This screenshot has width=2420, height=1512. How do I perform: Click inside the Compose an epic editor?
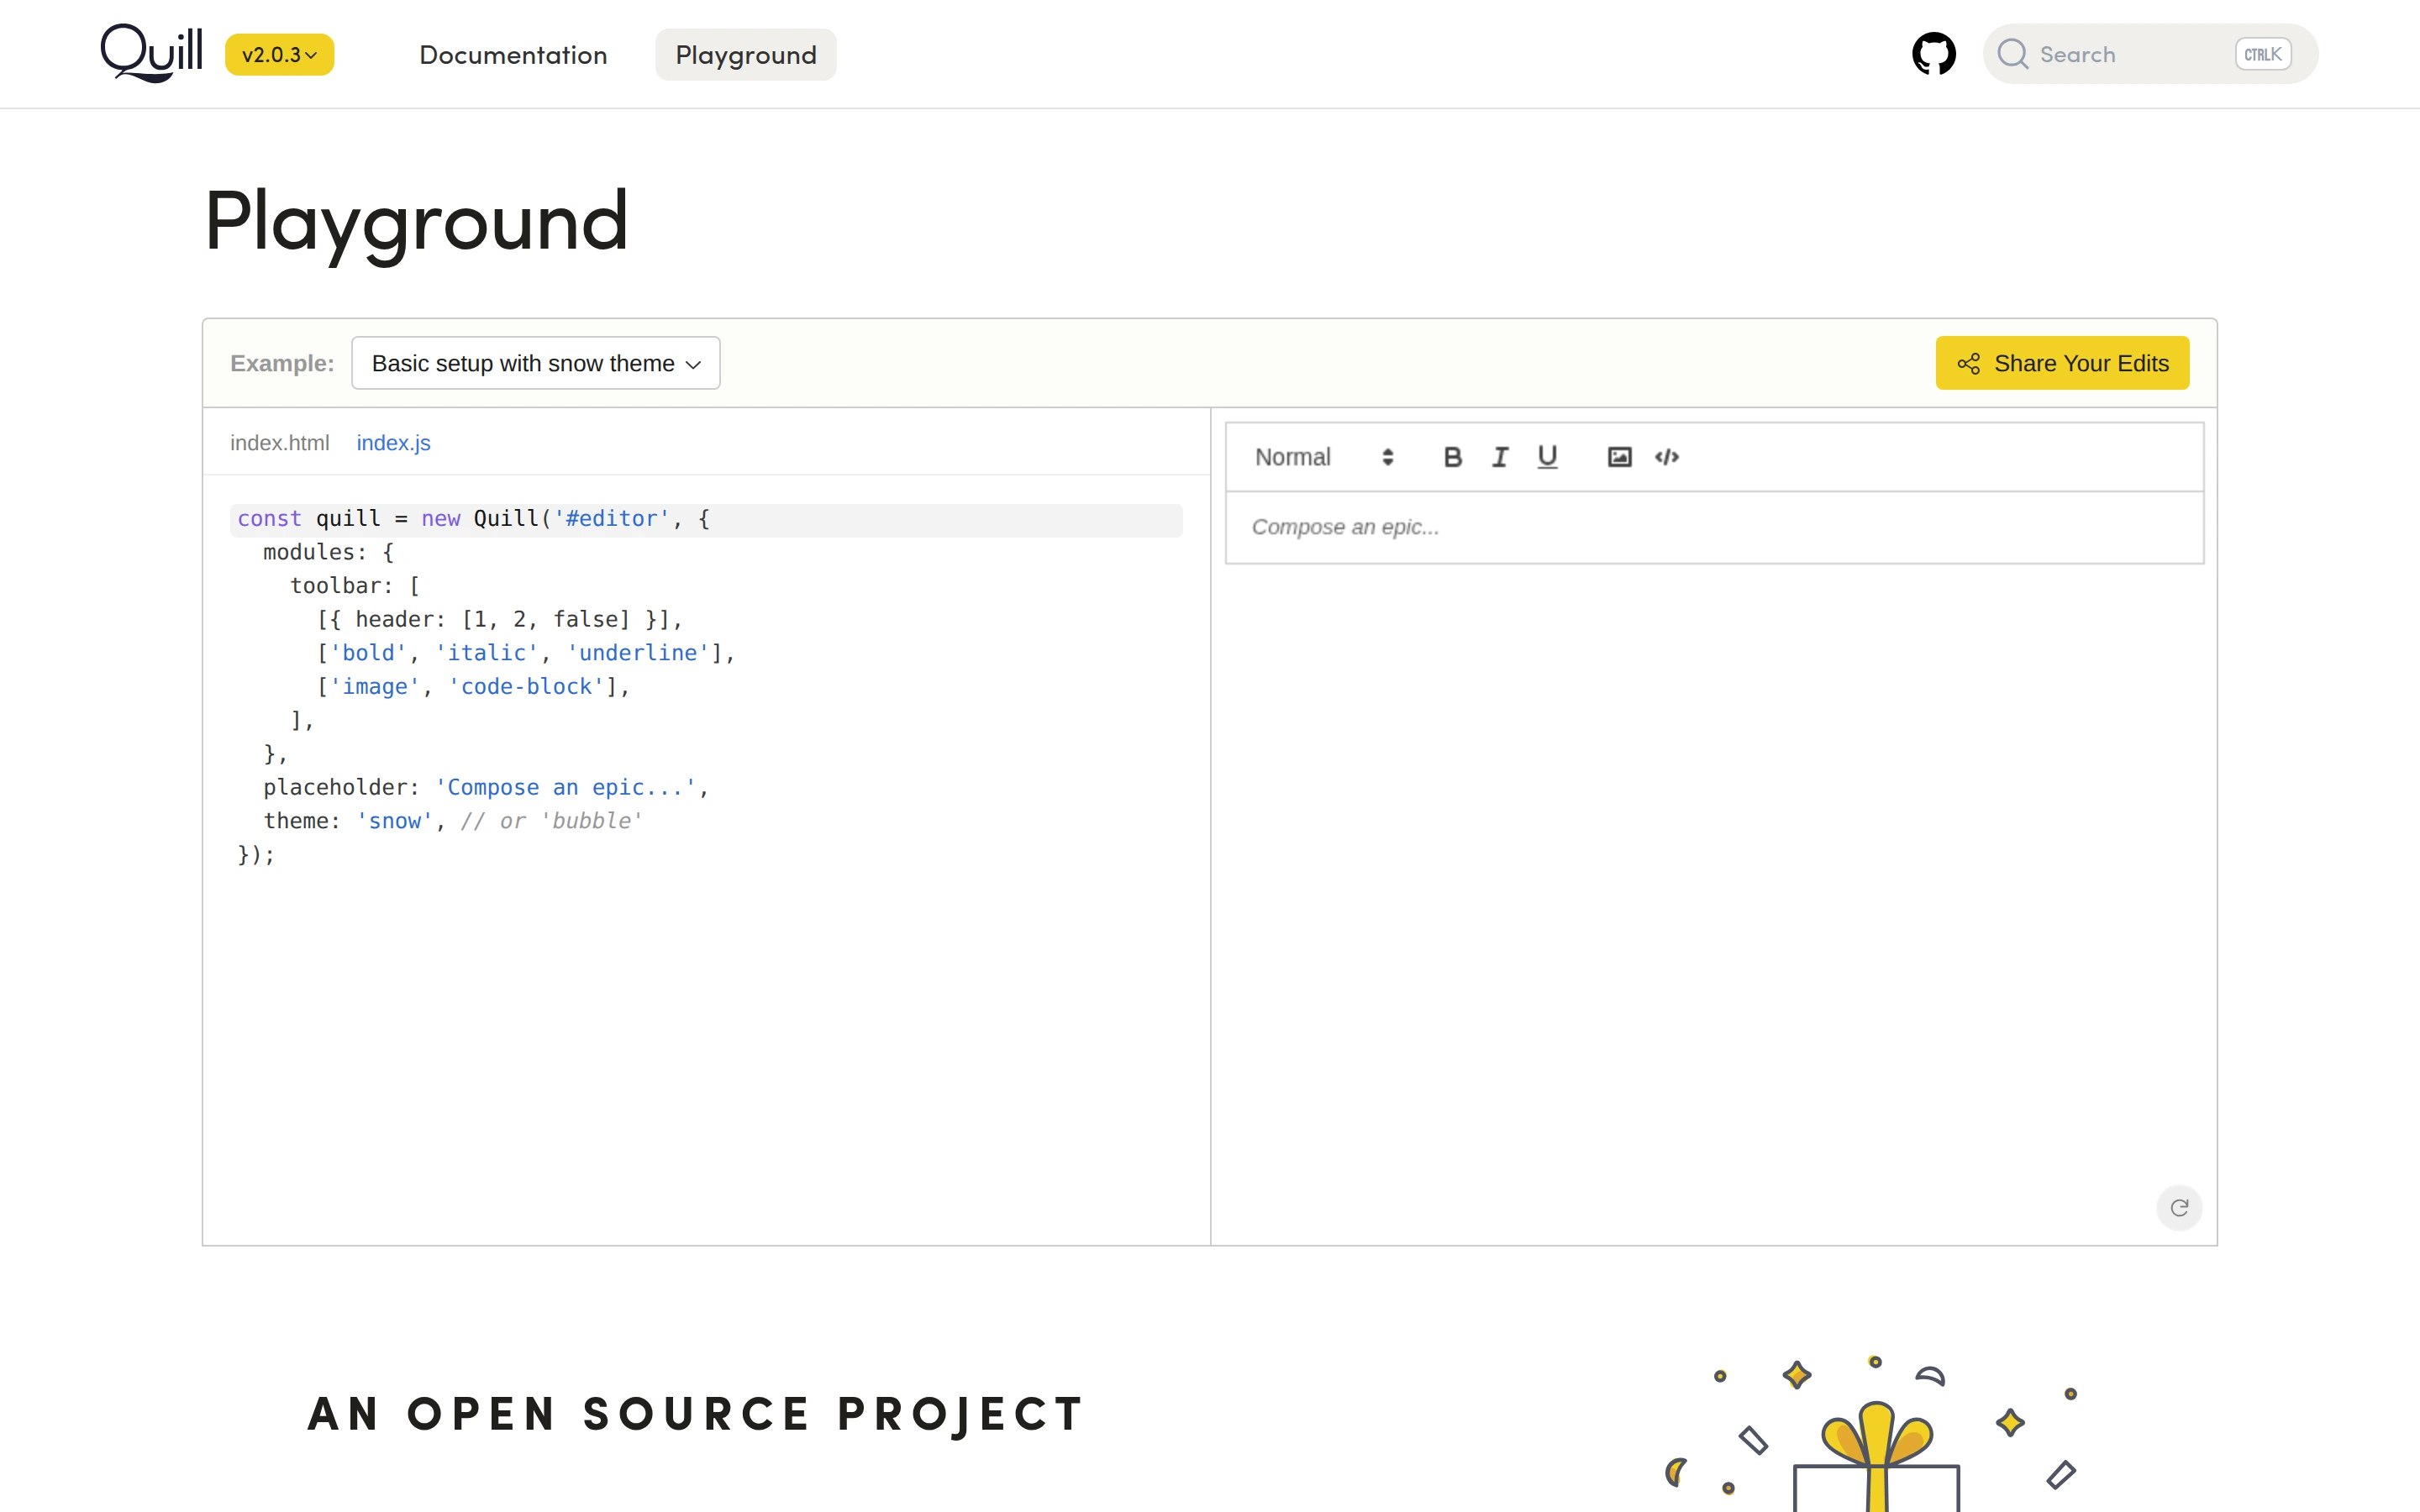1714,527
